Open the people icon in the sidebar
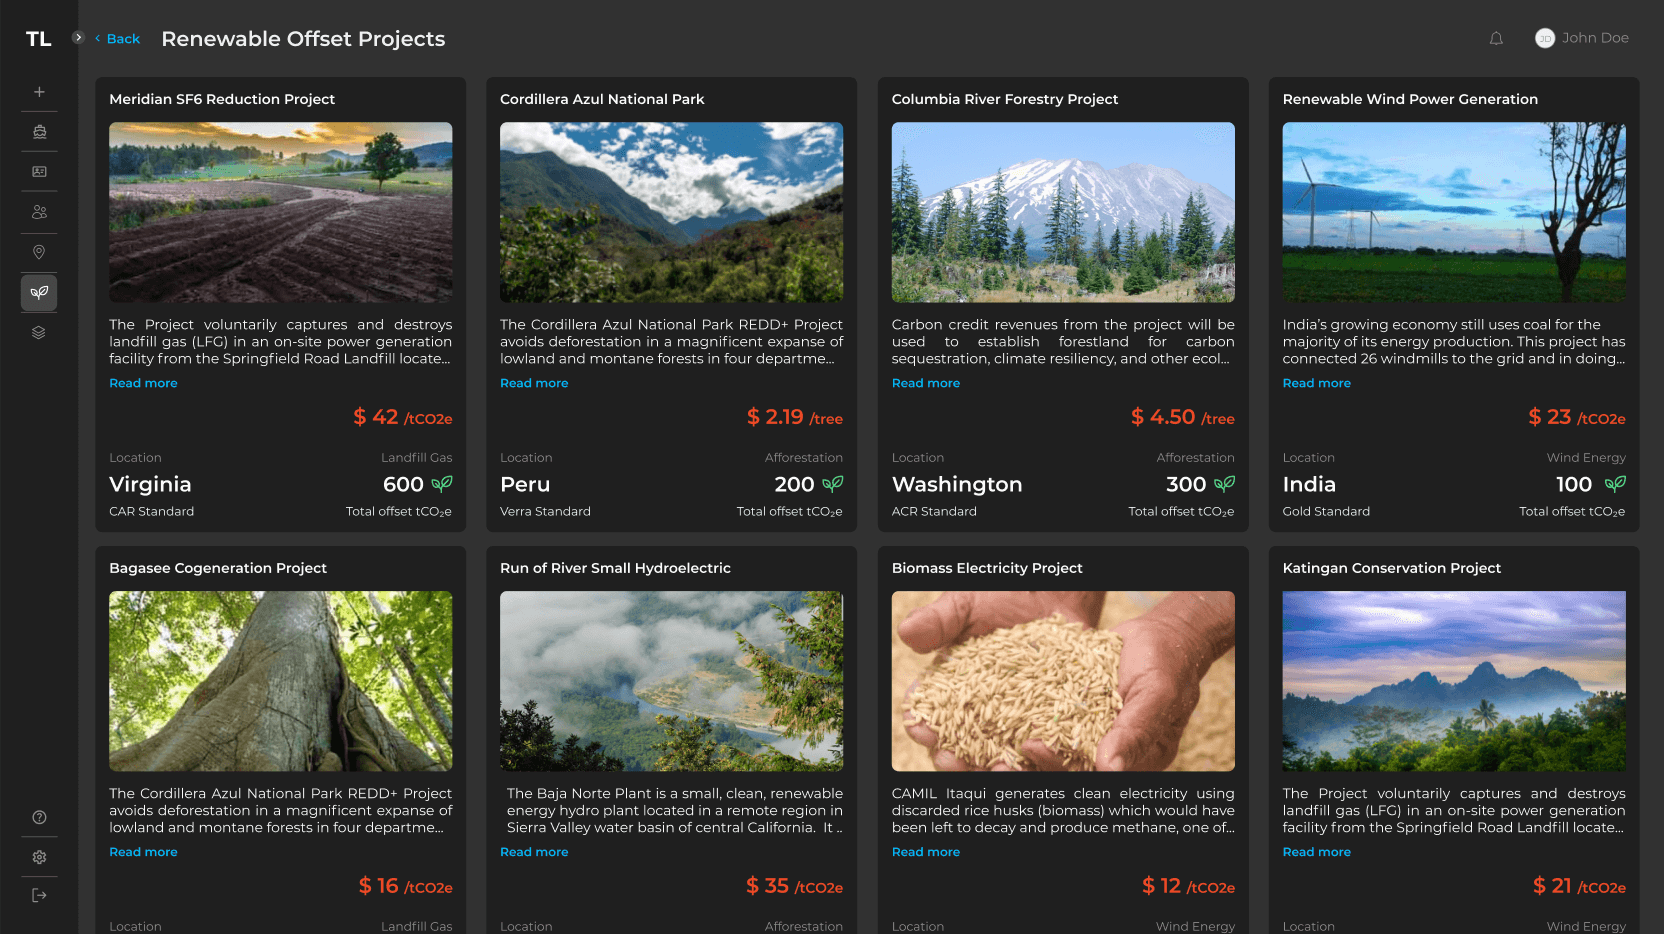Image resolution: width=1664 pixels, height=934 pixels. click(x=39, y=212)
